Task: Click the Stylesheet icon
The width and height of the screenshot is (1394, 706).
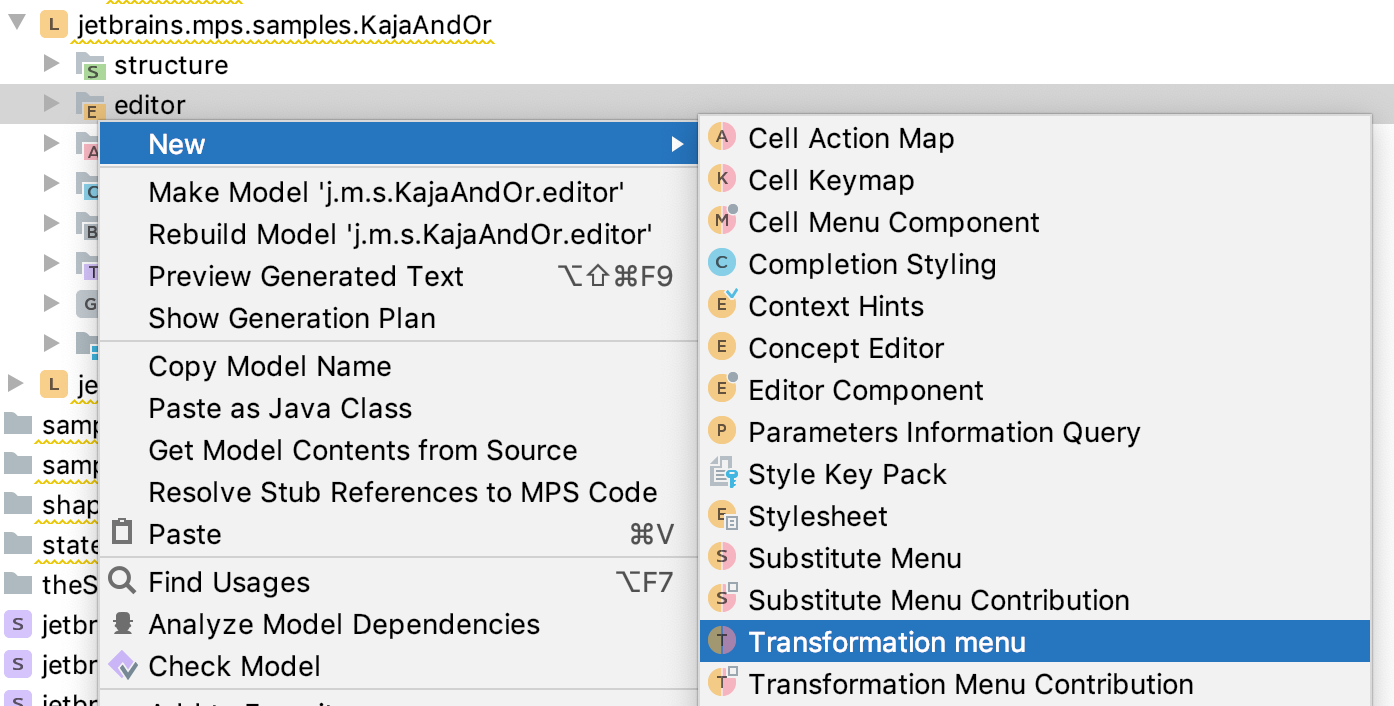Action: click(x=722, y=516)
